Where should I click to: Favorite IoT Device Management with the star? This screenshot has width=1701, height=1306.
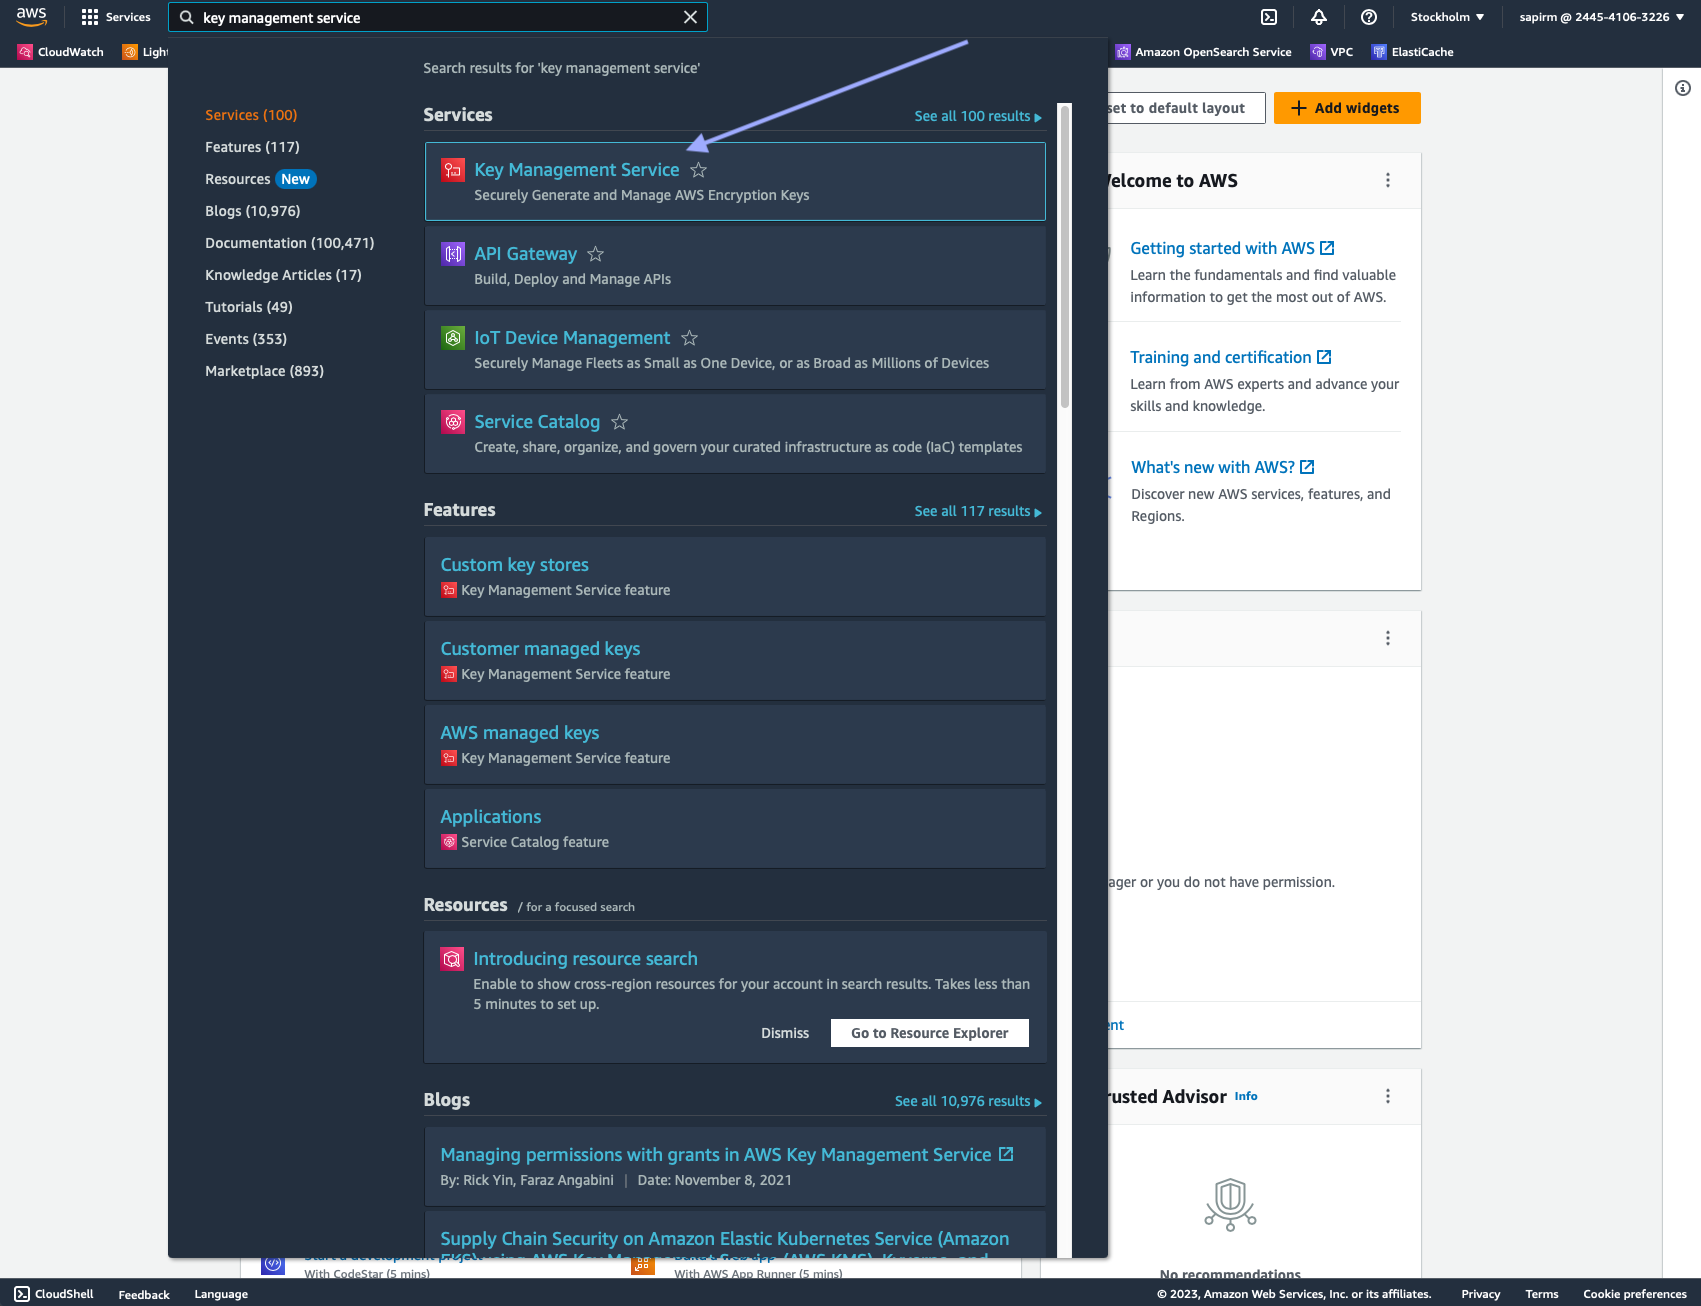[690, 338]
